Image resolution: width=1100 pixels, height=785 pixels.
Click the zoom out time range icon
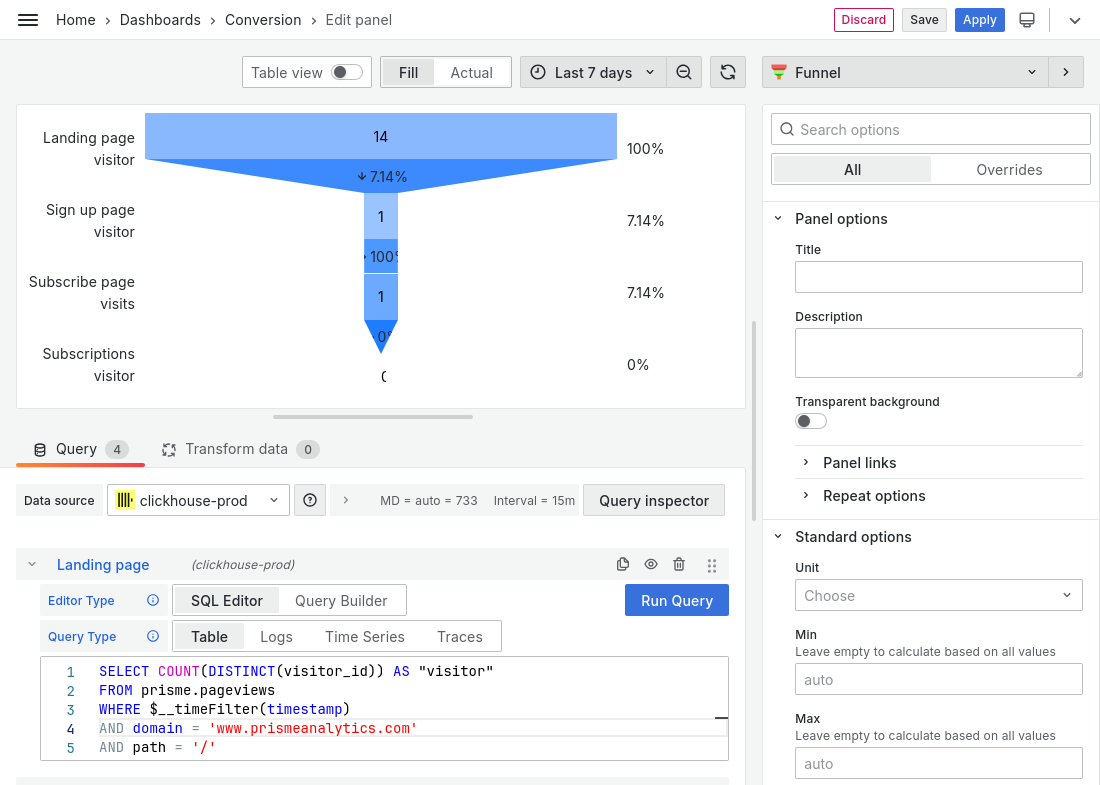point(684,72)
